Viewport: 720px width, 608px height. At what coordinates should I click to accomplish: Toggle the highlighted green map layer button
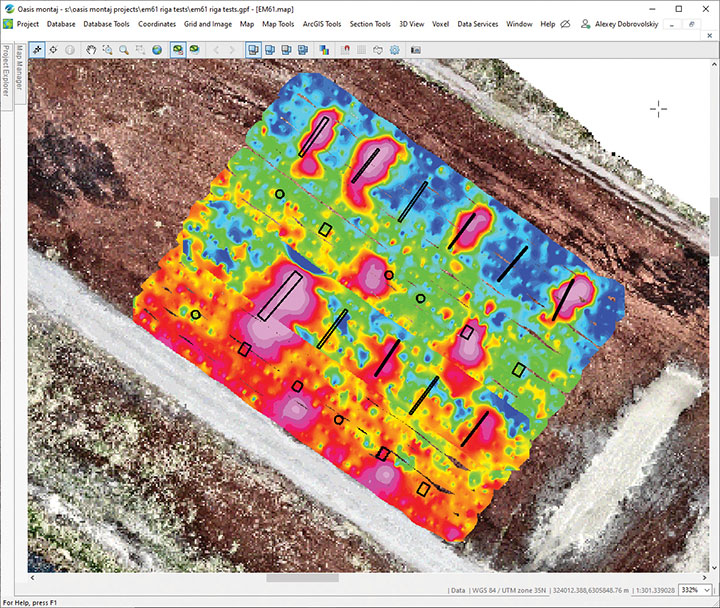pyautogui.click(x=177, y=48)
